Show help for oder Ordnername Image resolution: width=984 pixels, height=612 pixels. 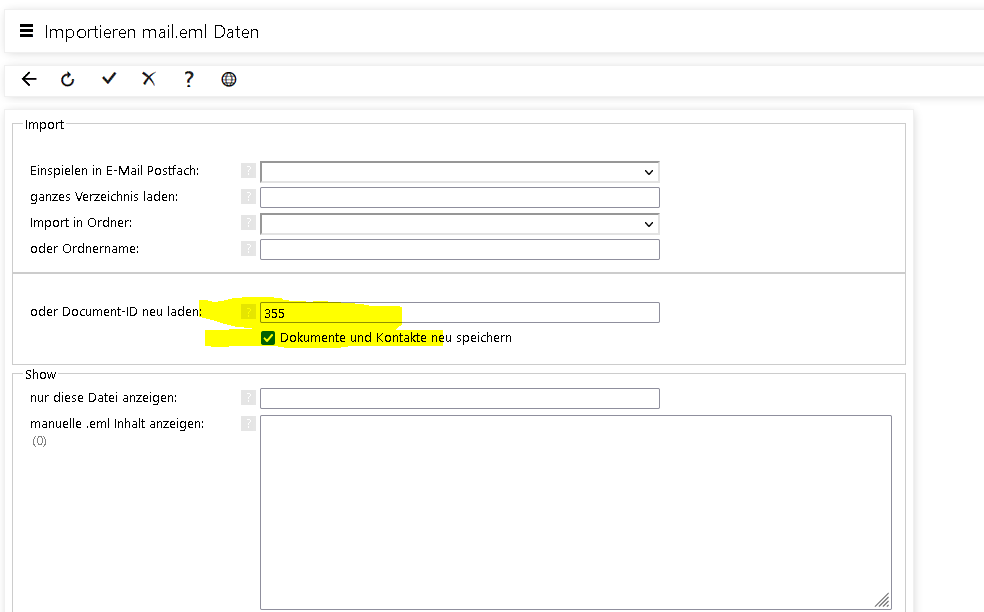[x=248, y=249]
